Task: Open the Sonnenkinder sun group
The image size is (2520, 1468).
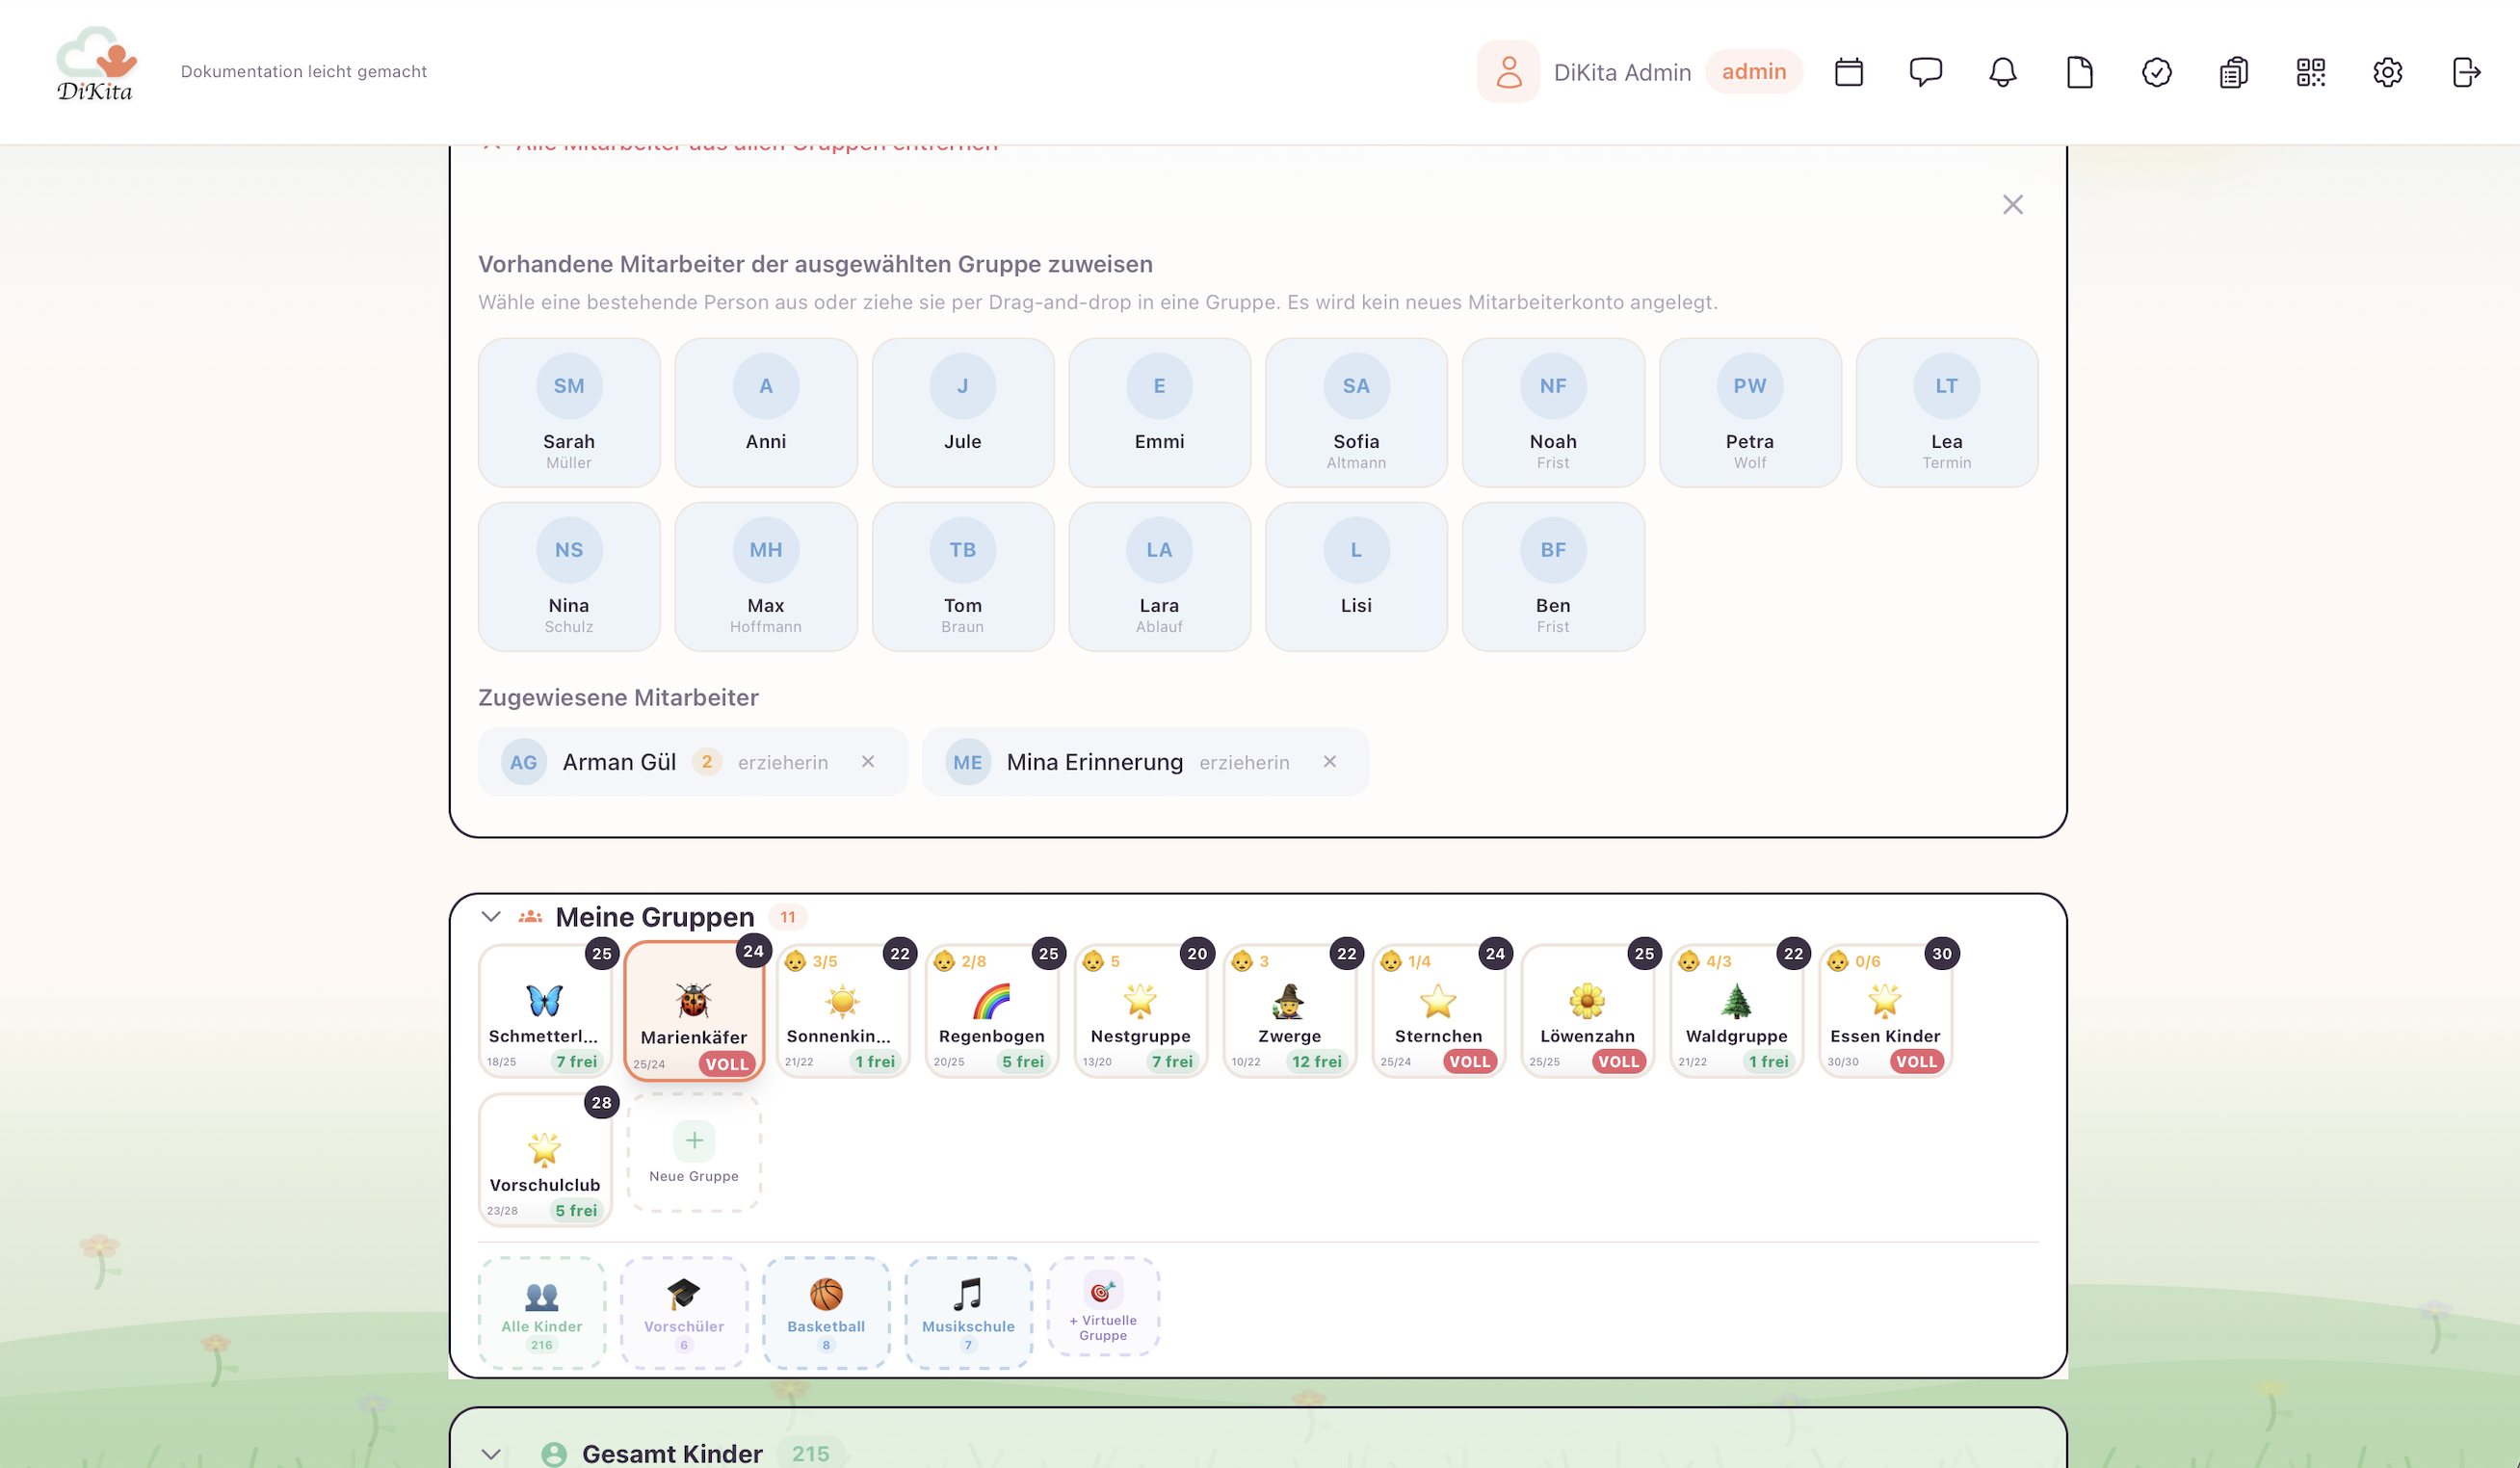Action: tap(843, 1011)
